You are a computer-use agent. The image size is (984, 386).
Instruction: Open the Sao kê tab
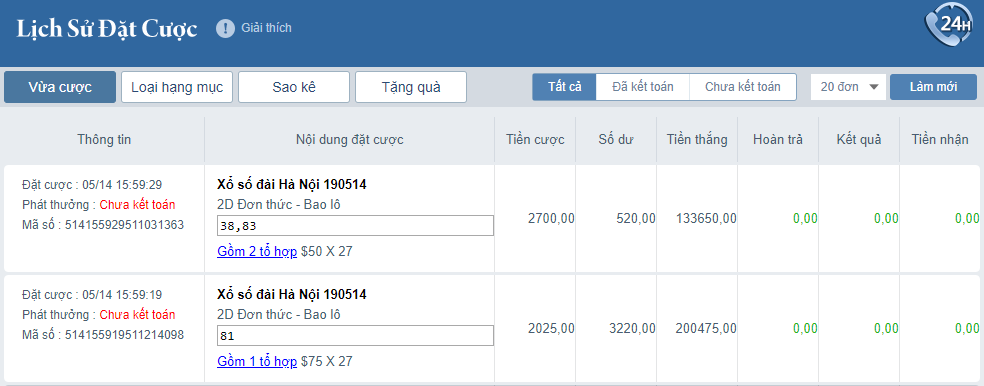pyautogui.click(x=294, y=87)
